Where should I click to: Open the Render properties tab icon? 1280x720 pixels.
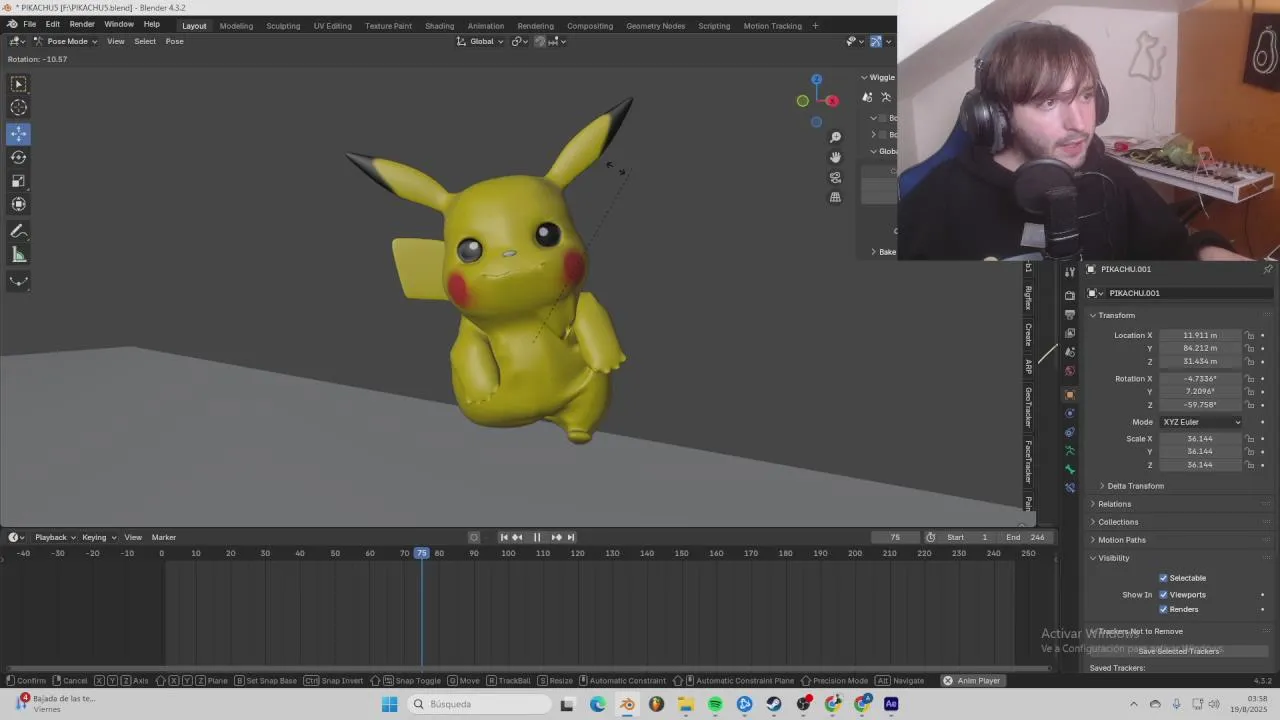click(1070, 295)
